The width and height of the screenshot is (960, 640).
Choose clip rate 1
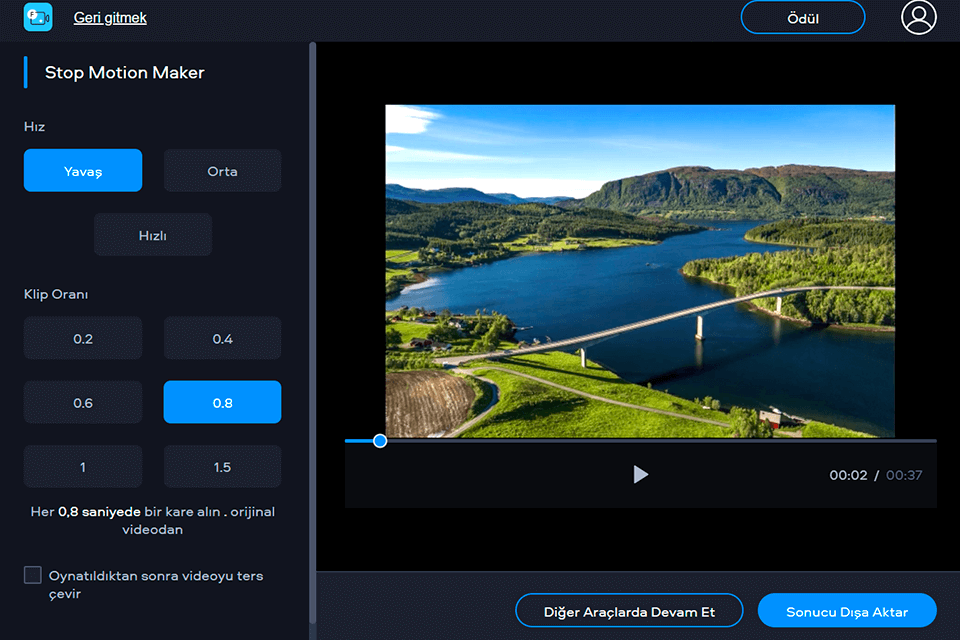click(83, 467)
